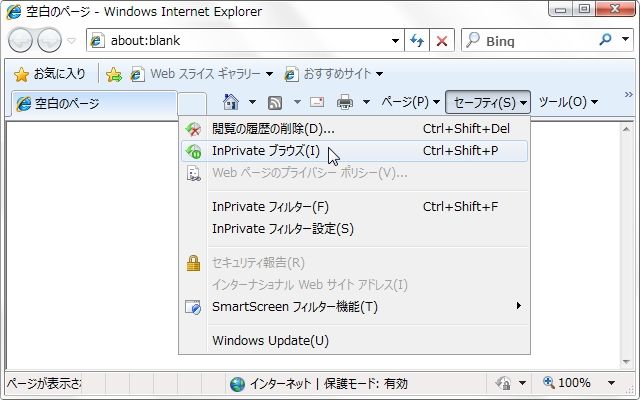Image resolution: width=640 pixels, height=400 pixels.
Task: Choose InPrivate ブラウズ(I) from the menu
Action: [x=354, y=151]
